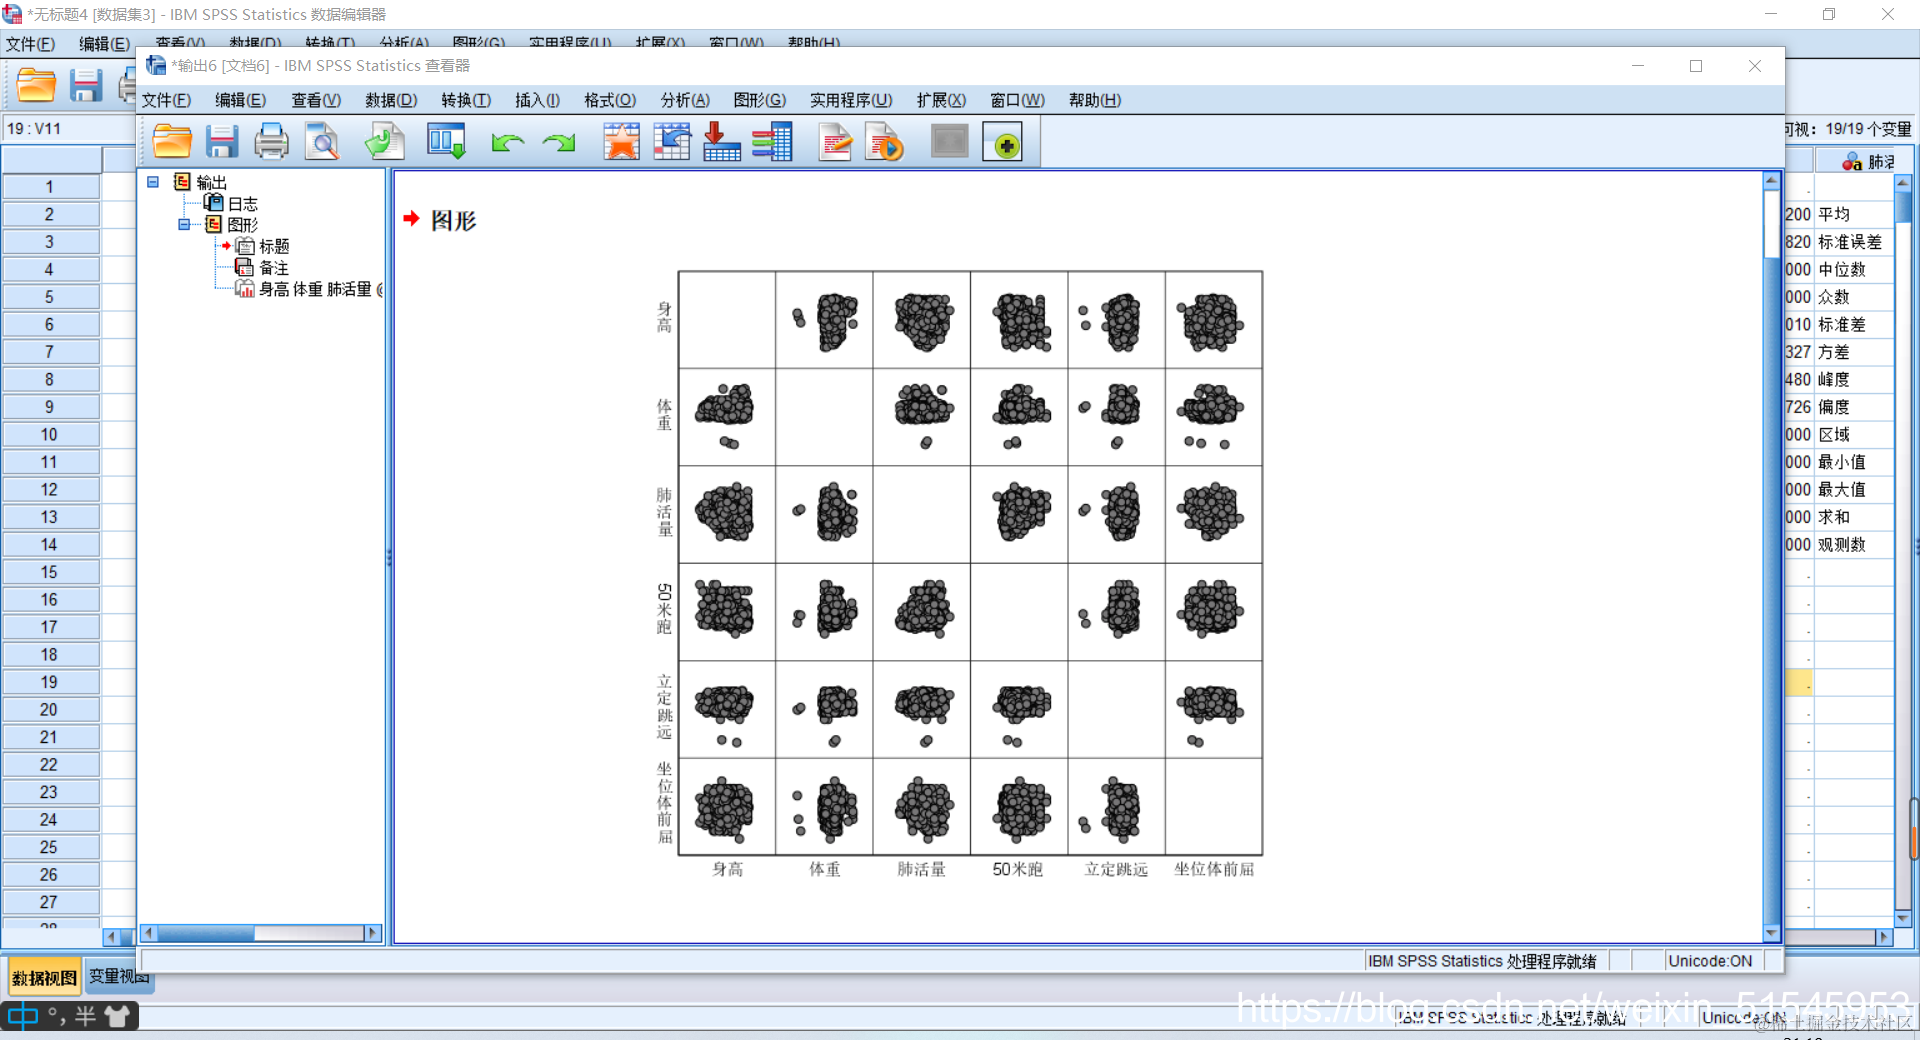Open the viewer 查看(V) menu

(x=316, y=100)
